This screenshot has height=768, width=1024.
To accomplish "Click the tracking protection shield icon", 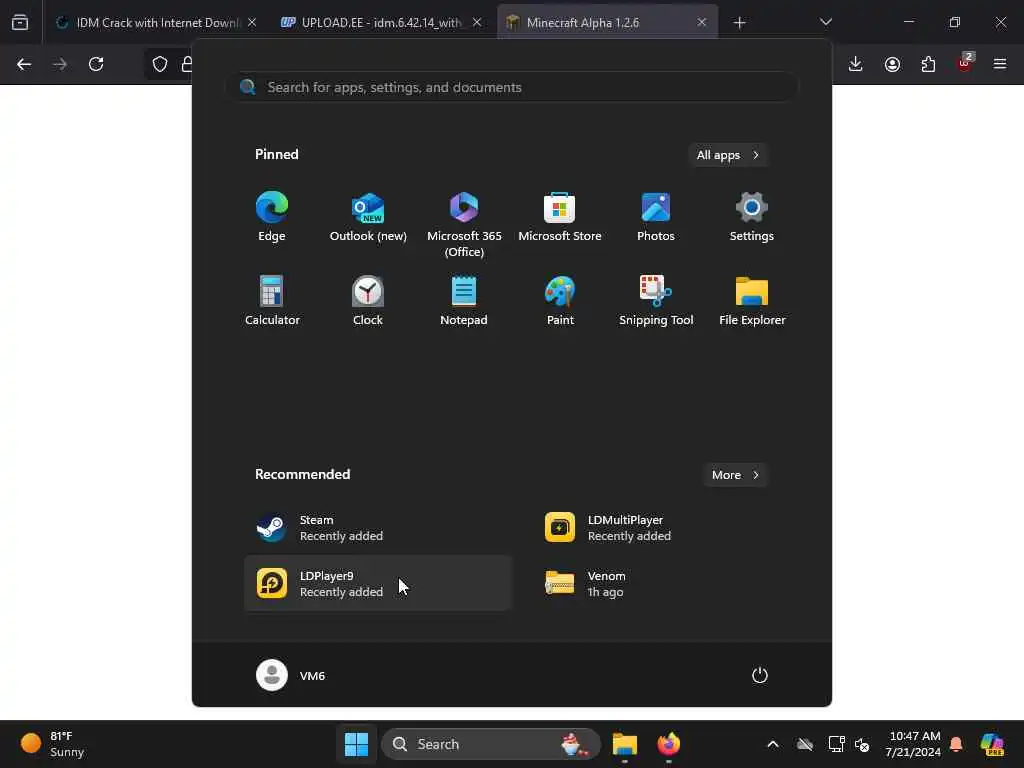I will 160,64.
